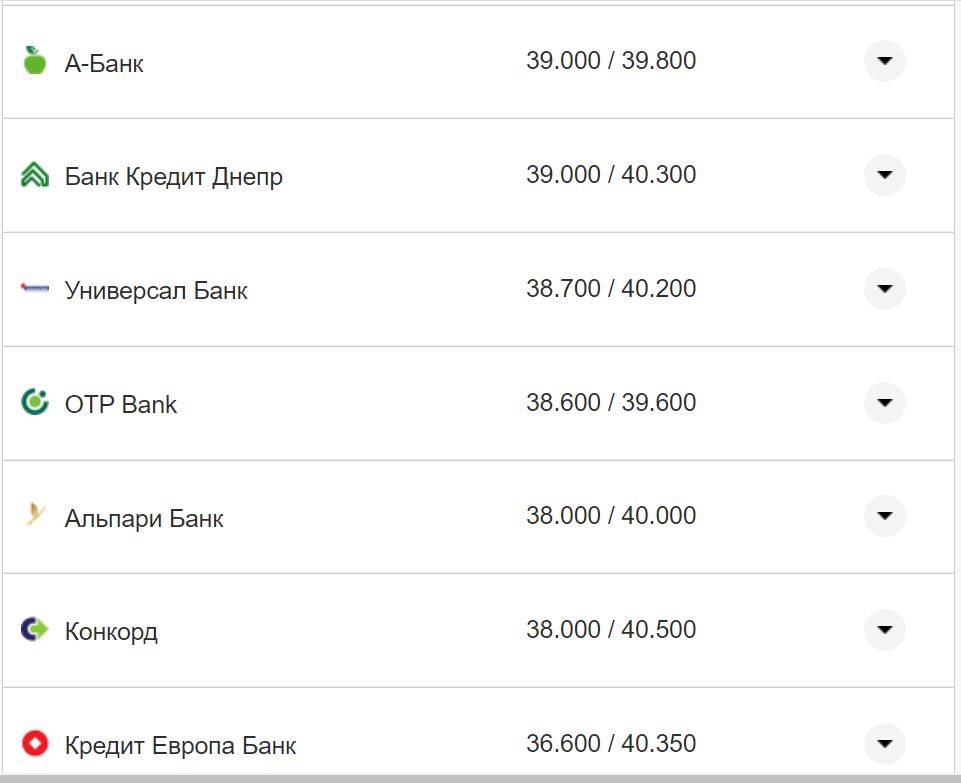The width and height of the screenshot is (961, 783).
Task: Expand Универсал Банк exchange details
Action: [x=884, y=289]
